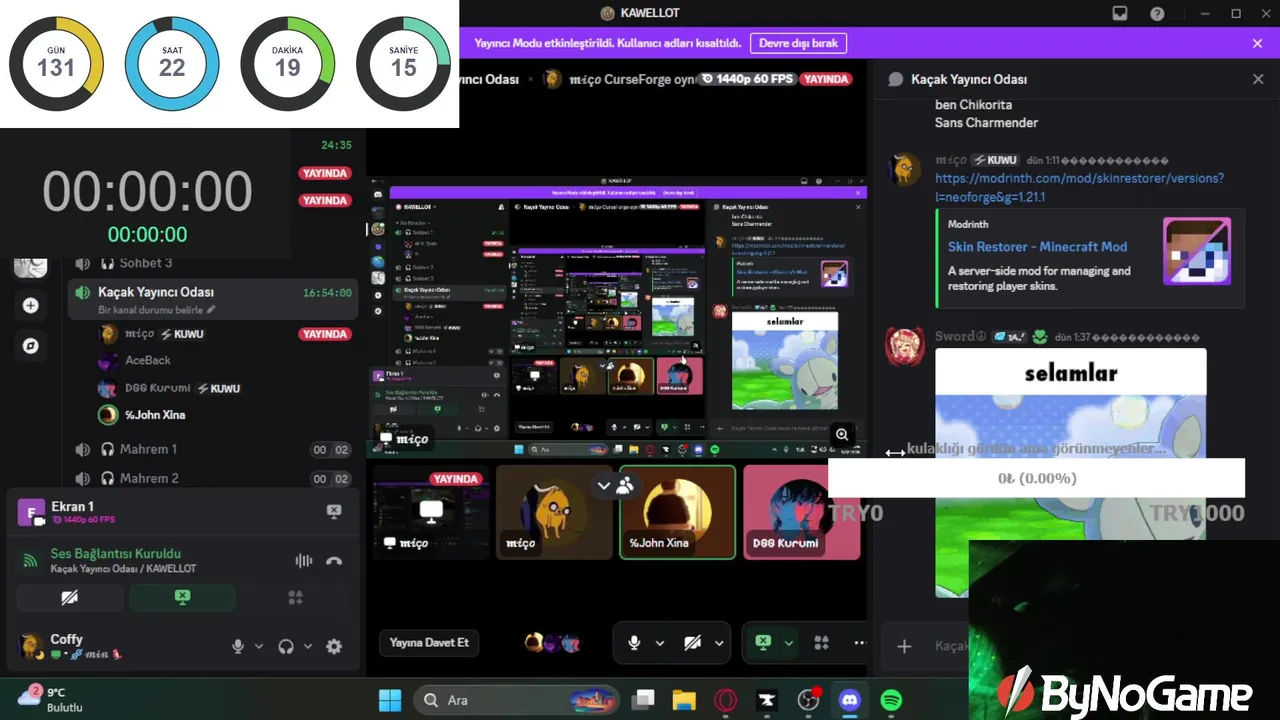Select %John Xina participant tile
The image size is (1280, 720).
click(x=677, y=512)
